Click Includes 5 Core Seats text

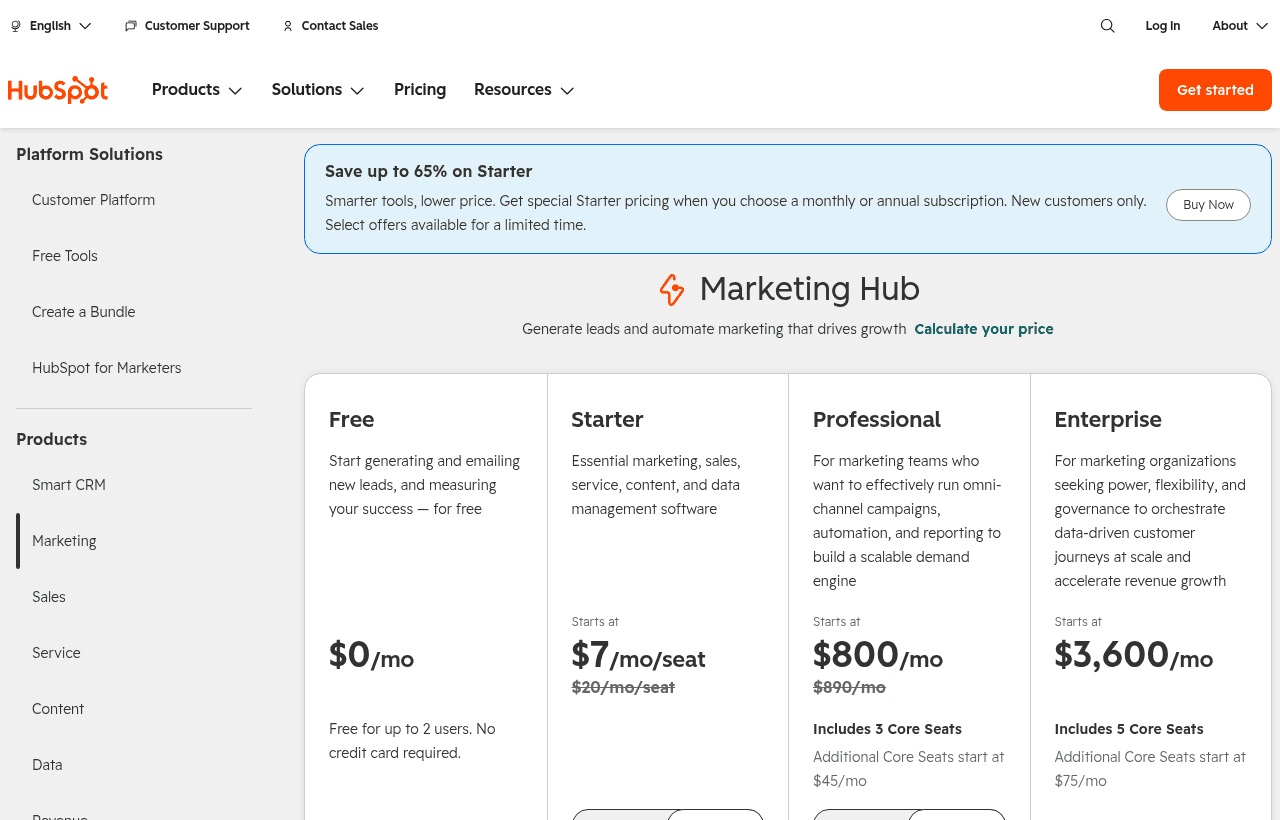[1129, 729]
